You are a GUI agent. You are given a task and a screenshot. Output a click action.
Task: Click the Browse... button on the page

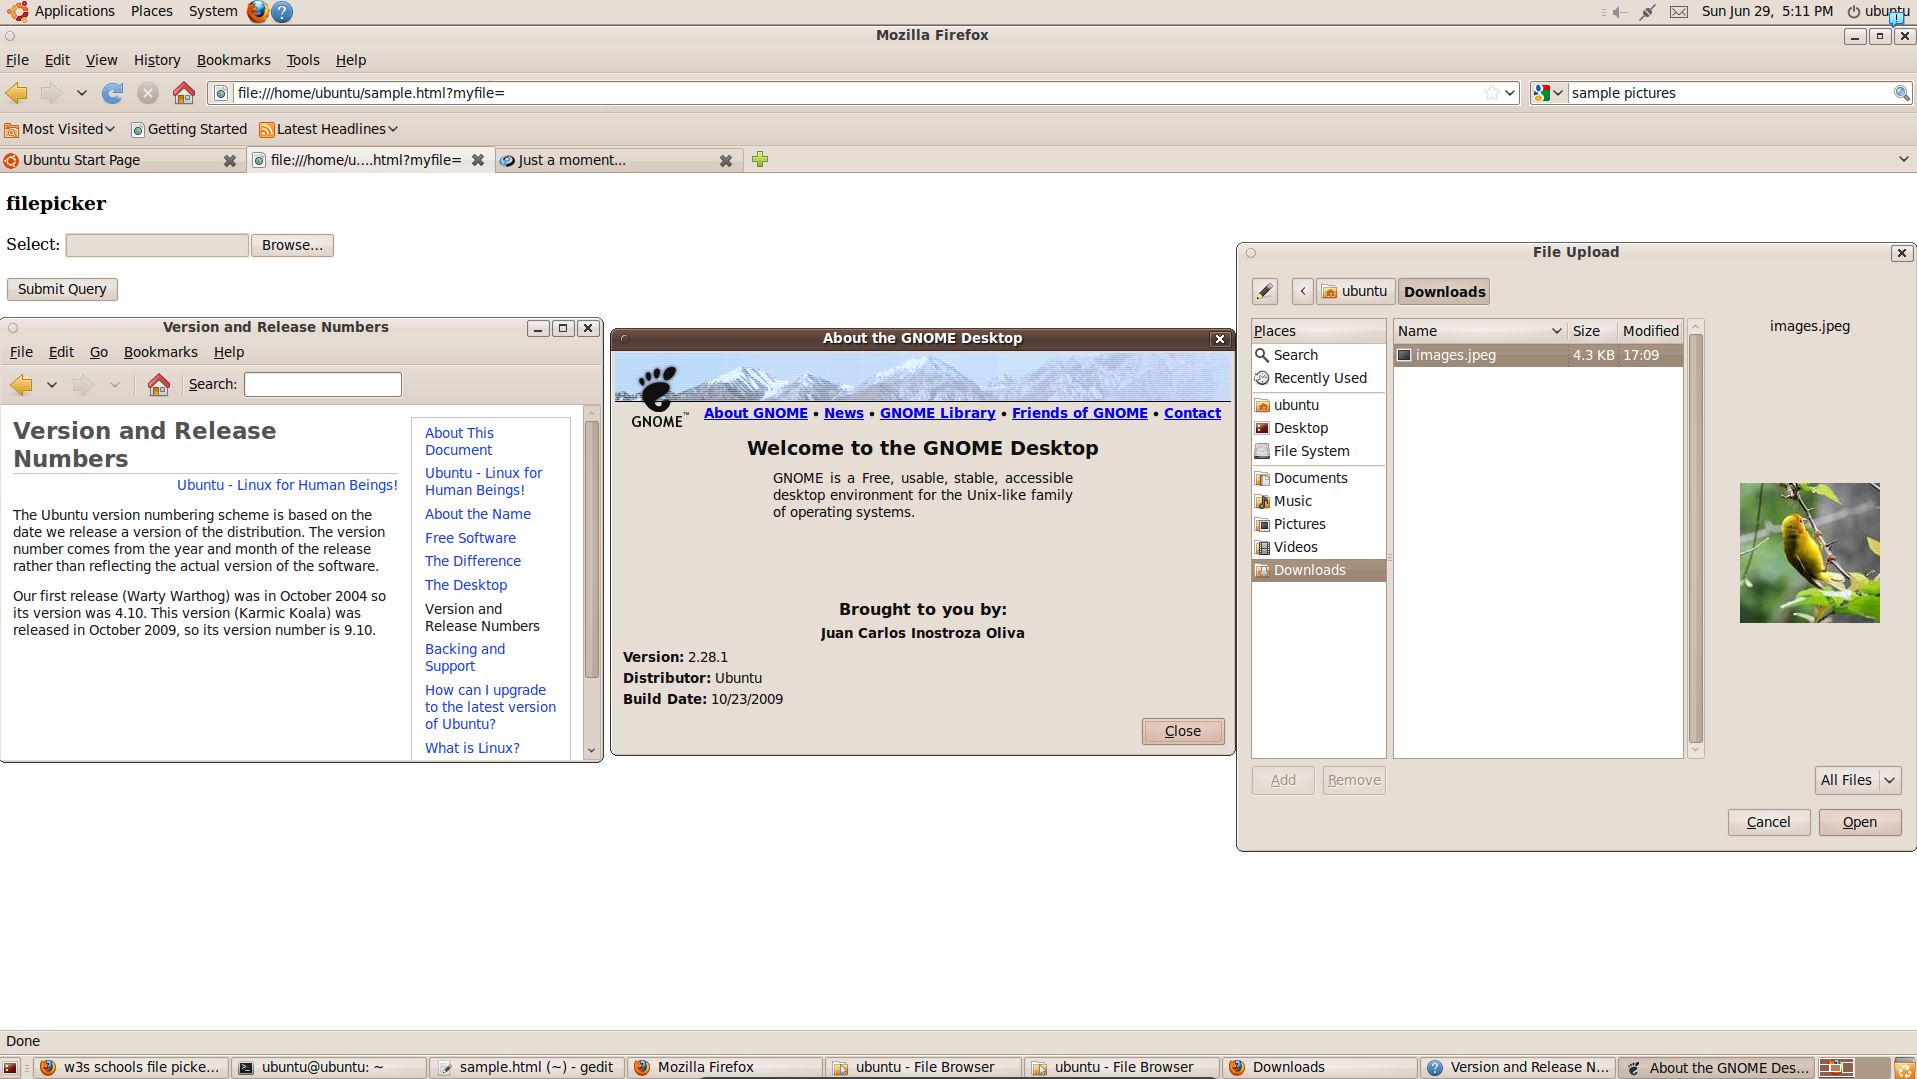point(292,245)
